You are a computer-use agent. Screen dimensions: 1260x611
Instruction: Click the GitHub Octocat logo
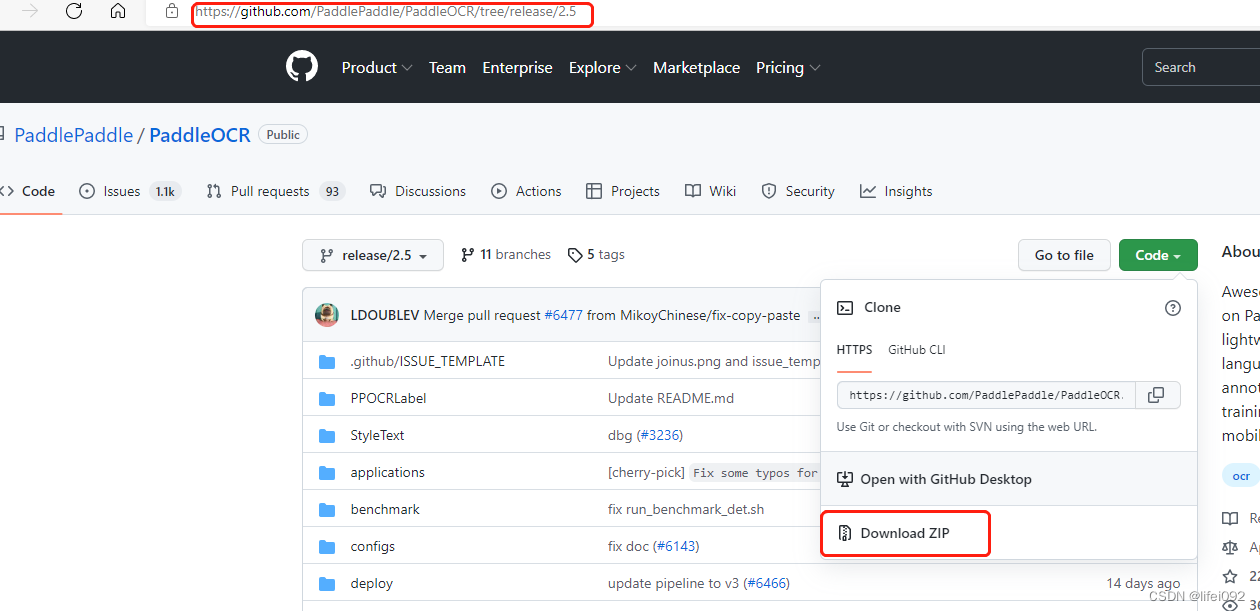(302, 67)
